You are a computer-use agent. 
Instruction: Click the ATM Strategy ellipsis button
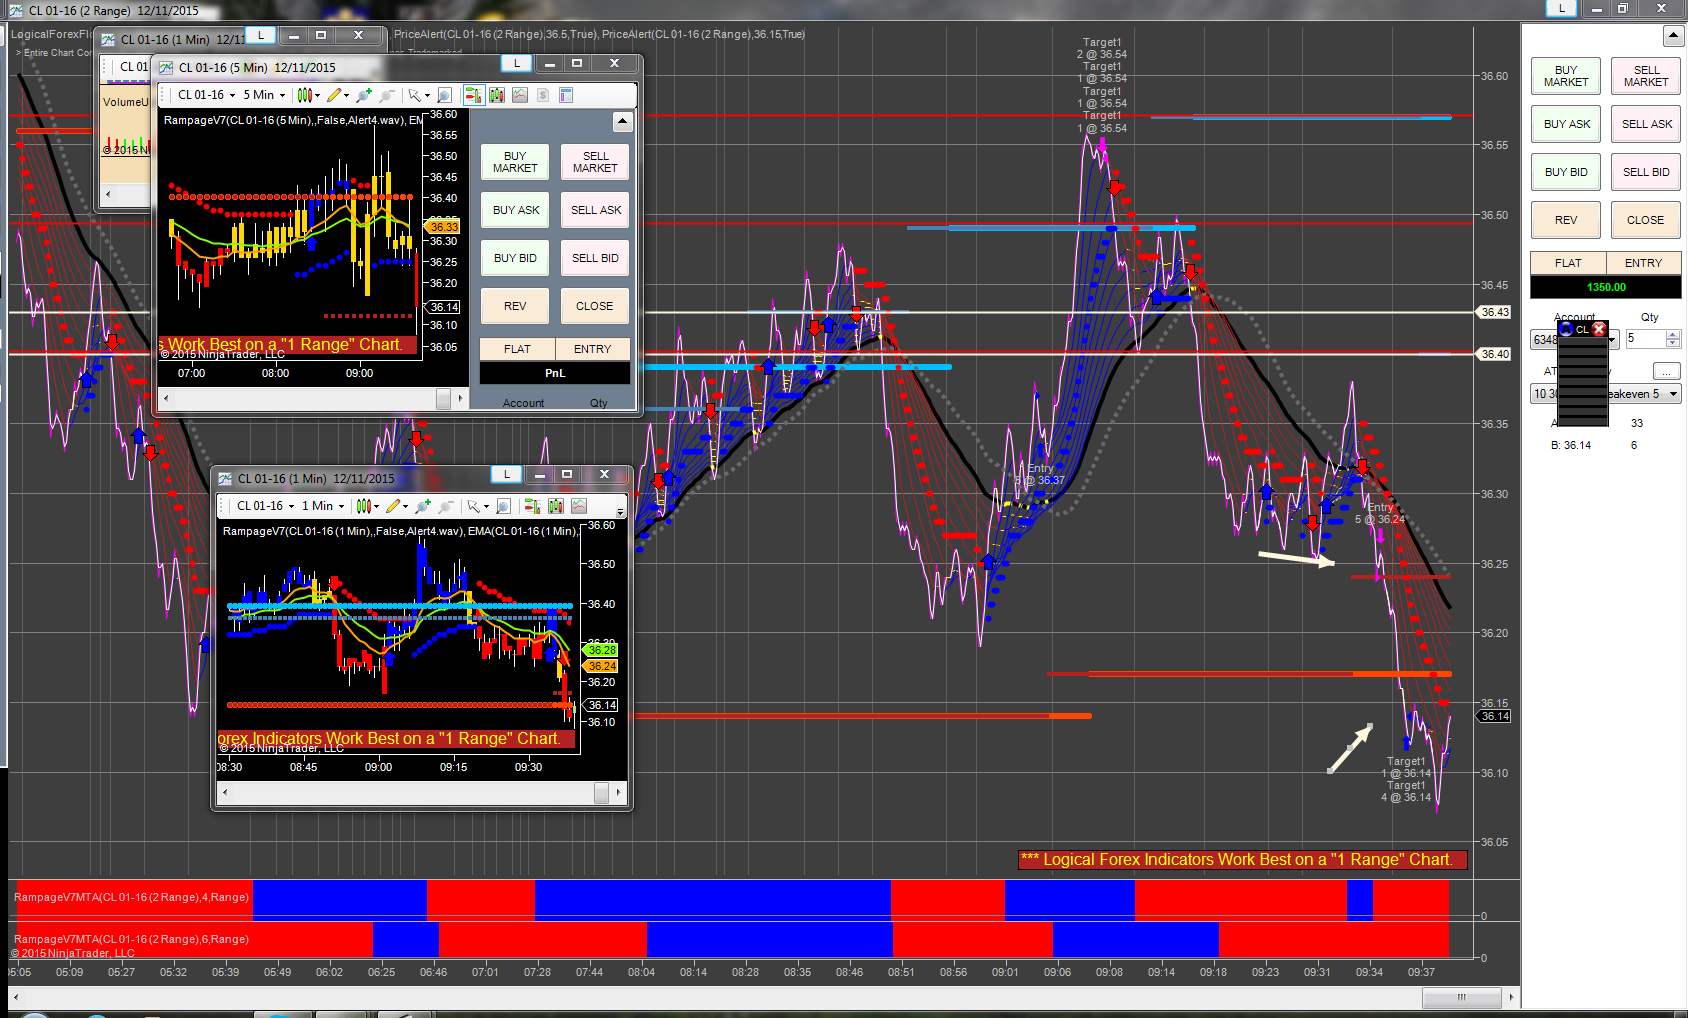(1667, 371)
